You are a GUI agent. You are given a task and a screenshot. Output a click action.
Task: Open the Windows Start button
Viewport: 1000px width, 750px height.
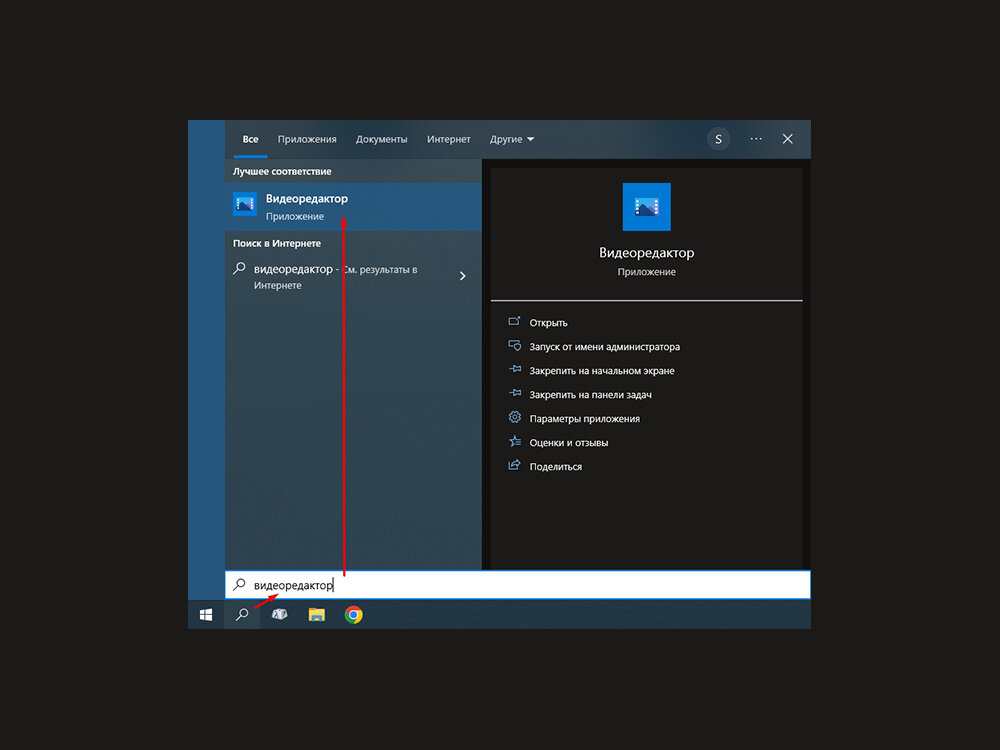coord(206,614)
